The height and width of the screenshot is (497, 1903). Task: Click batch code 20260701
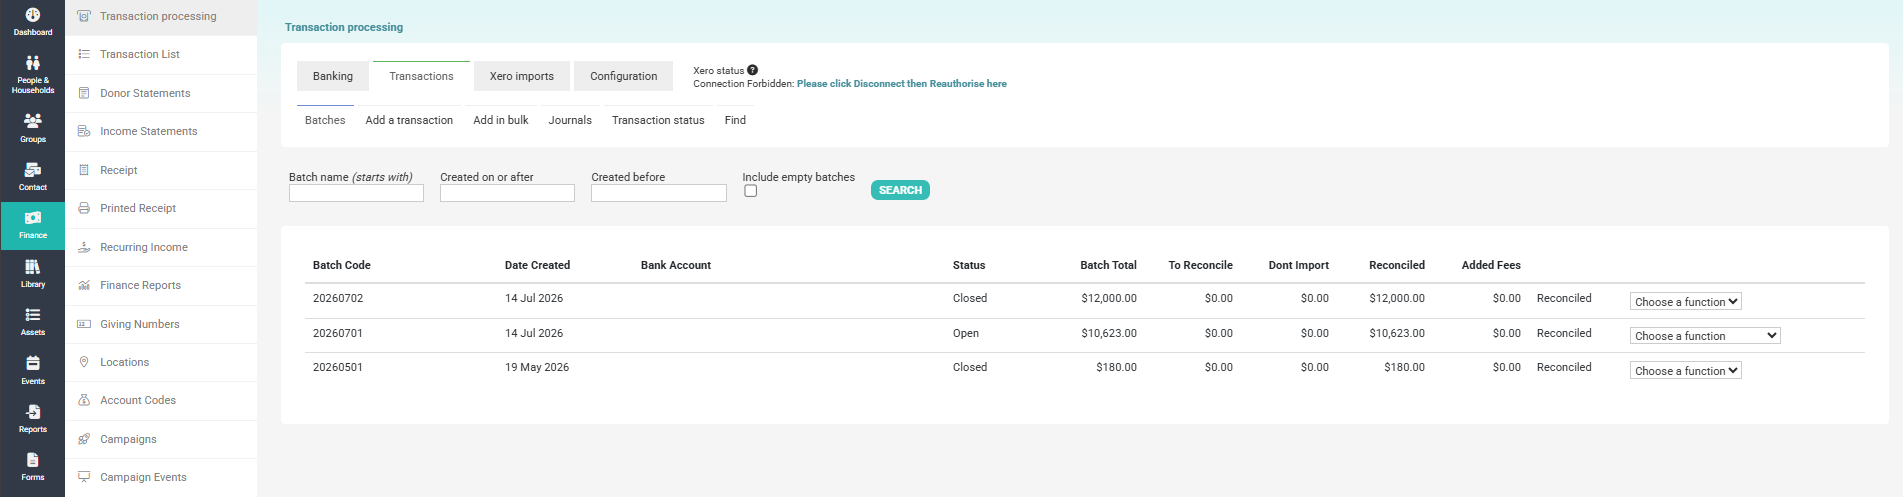(x=338, y=333)
